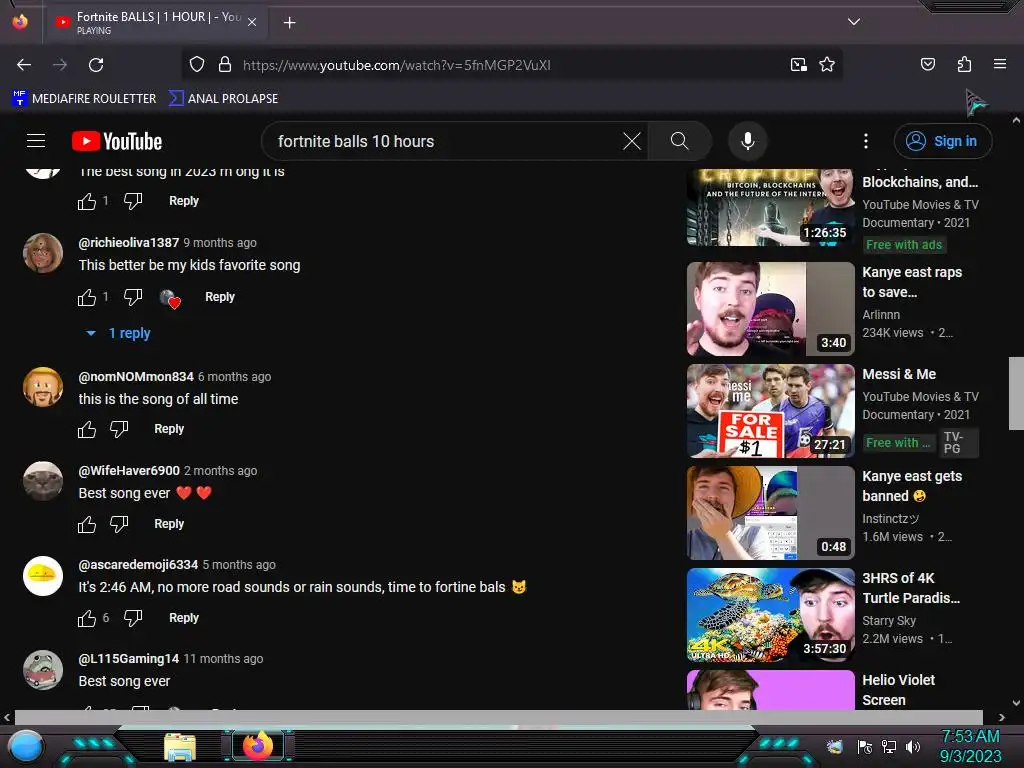Open Kanye east gets banned thumbnail
The width and height of the screenshot is (1024, 768).
coord(771,513)
